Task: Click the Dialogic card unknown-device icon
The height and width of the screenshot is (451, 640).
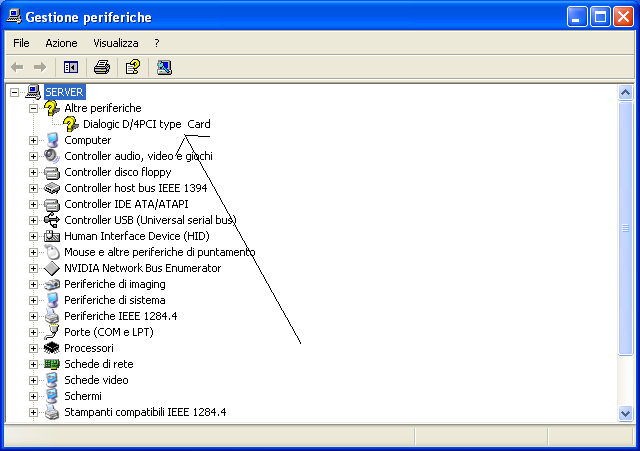Action: [71, 124]
